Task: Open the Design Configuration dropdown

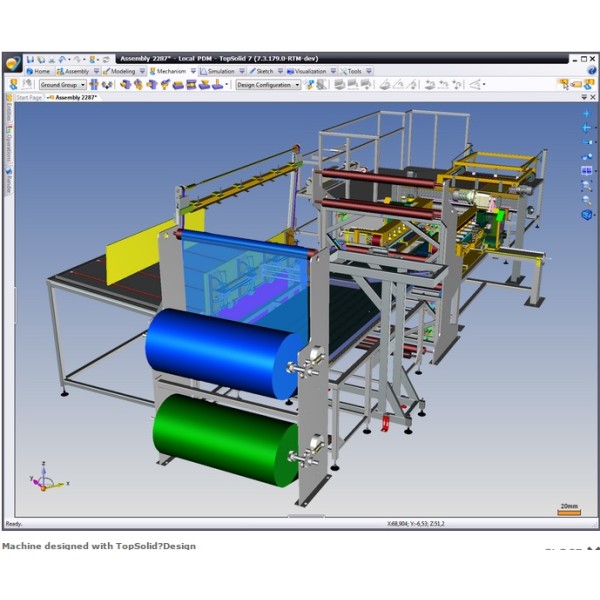Action: pos(297,85)
